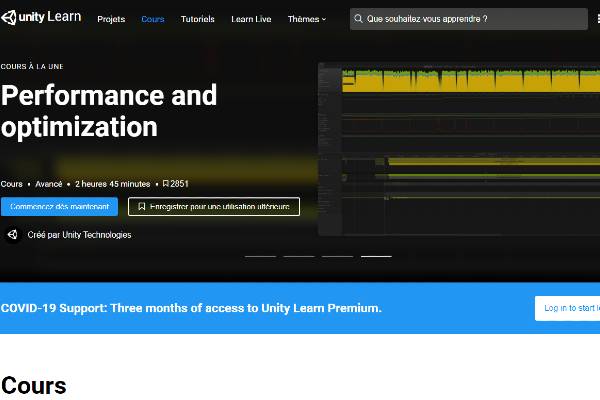Click the Unity Technologies avatar icon

click(13, 235)
